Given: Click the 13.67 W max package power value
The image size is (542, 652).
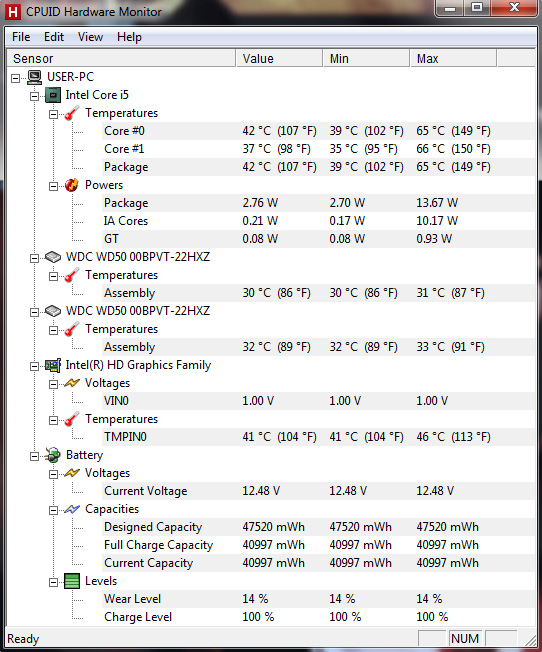Looking at the screenshot, I should [437, 203].
